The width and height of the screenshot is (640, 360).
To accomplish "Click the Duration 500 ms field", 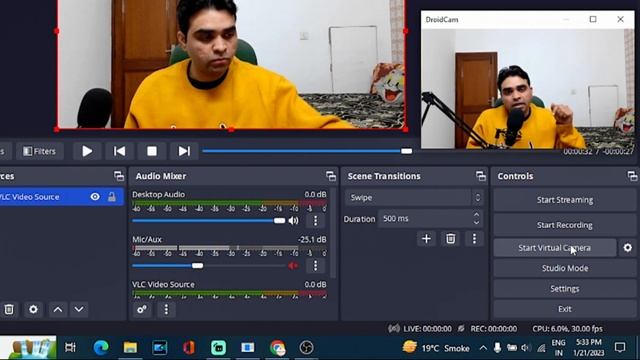I will pyautogui.click(x=424, y=219).
